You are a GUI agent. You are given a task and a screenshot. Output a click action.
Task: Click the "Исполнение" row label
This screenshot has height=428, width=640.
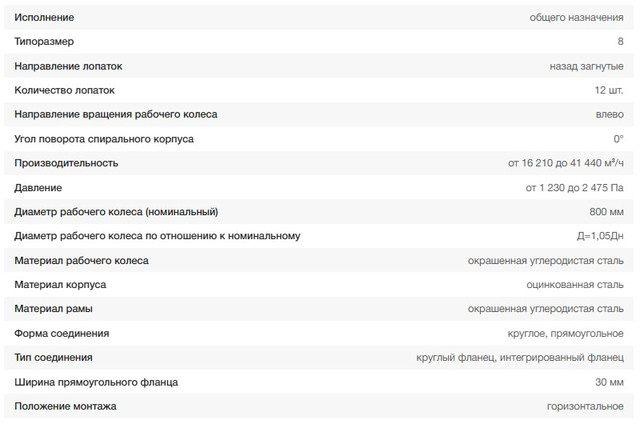44,18
